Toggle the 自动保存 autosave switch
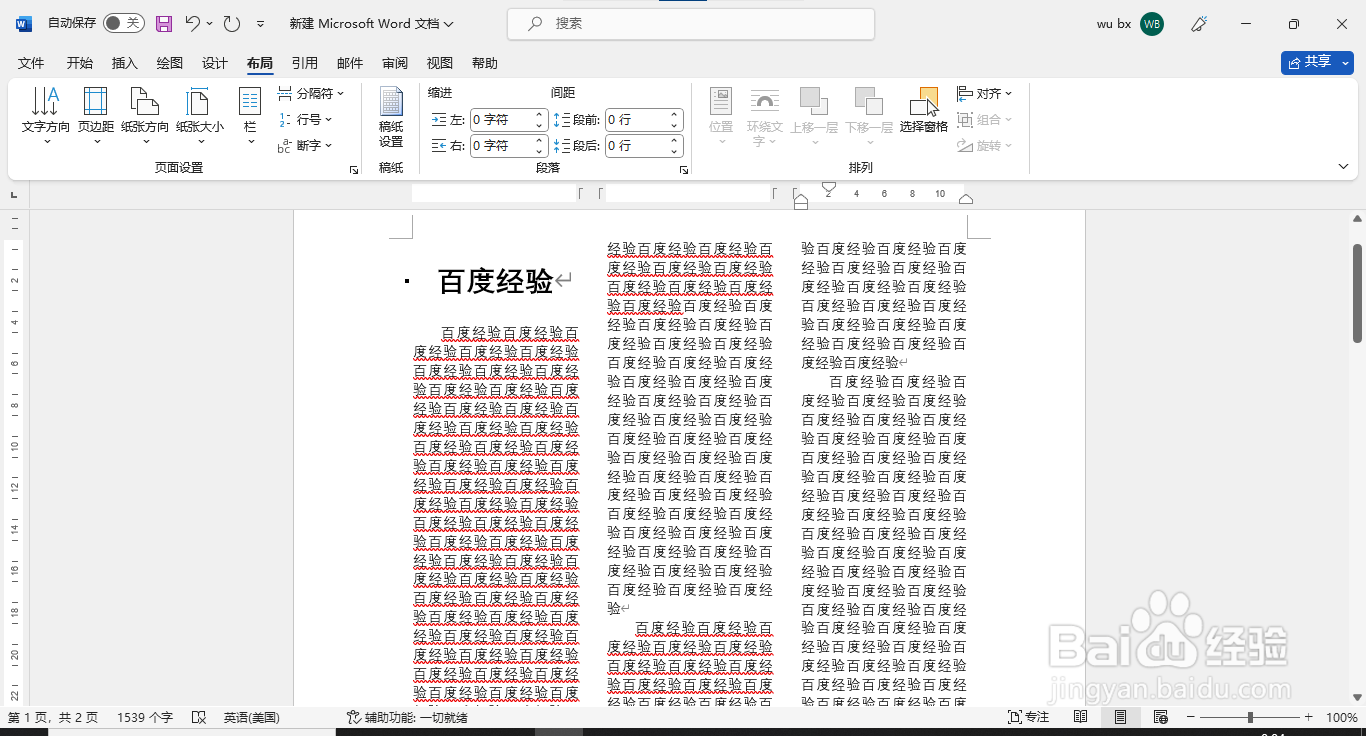The height and width of the screenshot is (736, 1366). click(x=123, y=23)
